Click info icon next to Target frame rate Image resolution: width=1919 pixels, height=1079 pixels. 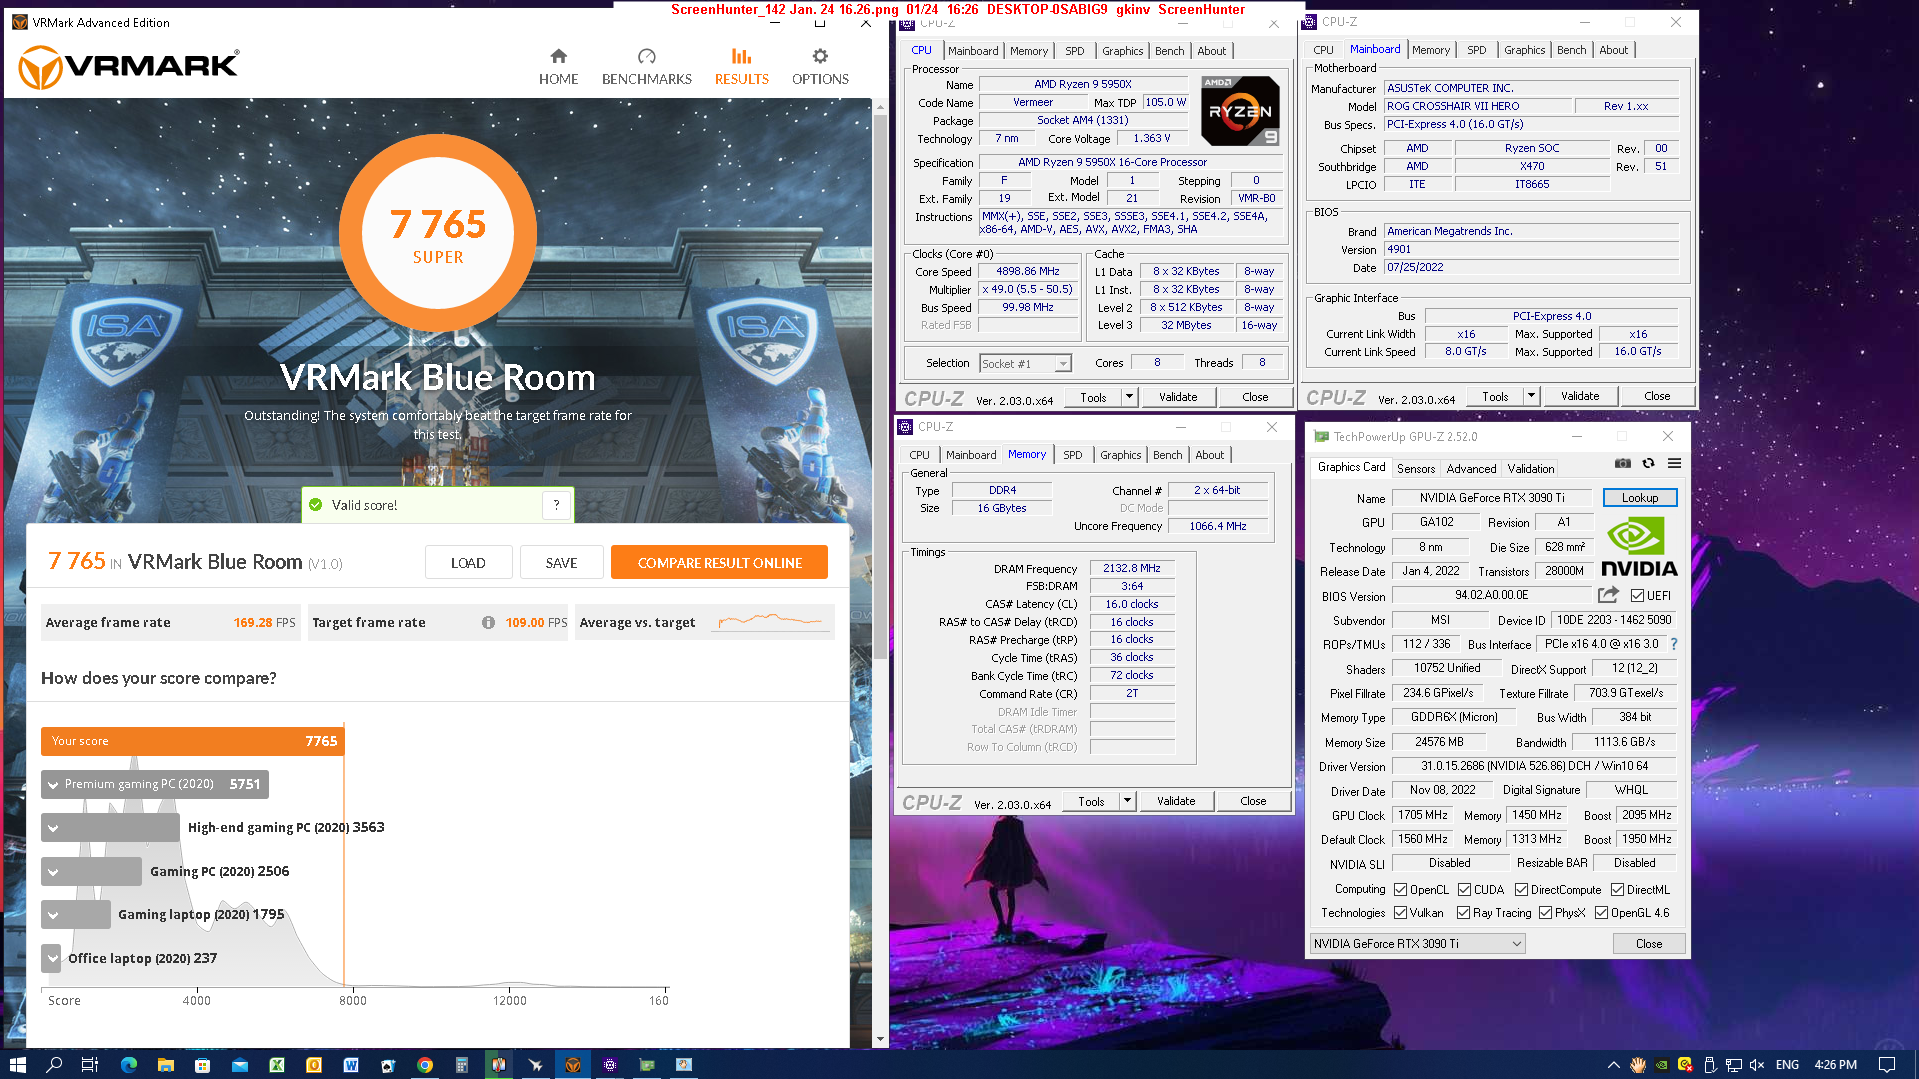tap(488, 622)
